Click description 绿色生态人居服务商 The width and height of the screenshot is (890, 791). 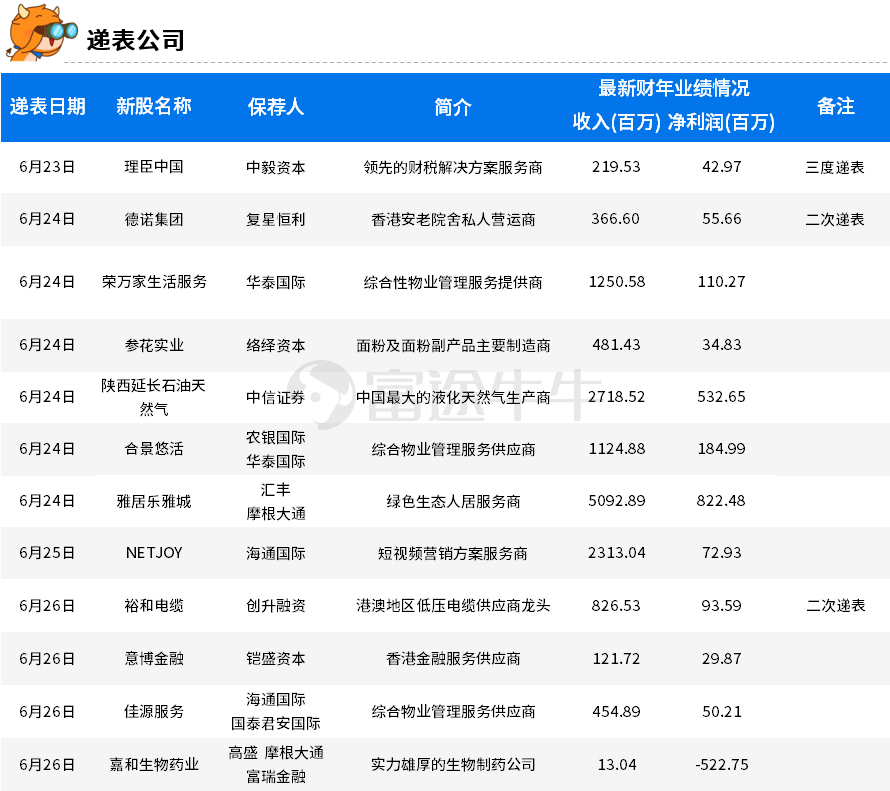click(453, 502)
